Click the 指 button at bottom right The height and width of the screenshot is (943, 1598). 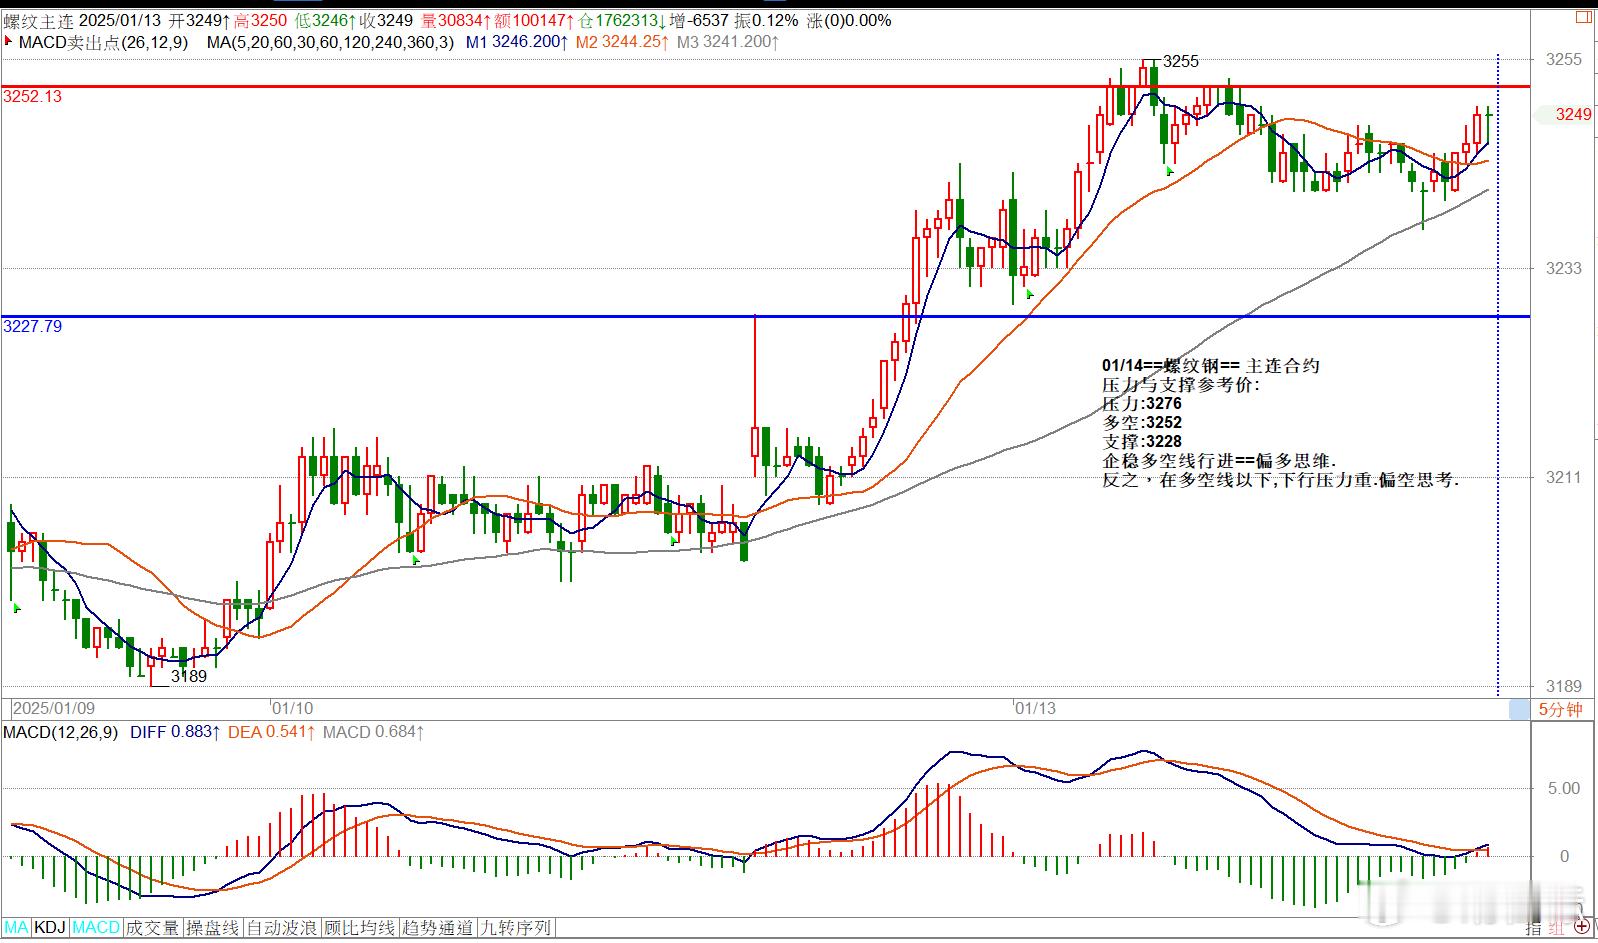click(x=1533, y=929)
